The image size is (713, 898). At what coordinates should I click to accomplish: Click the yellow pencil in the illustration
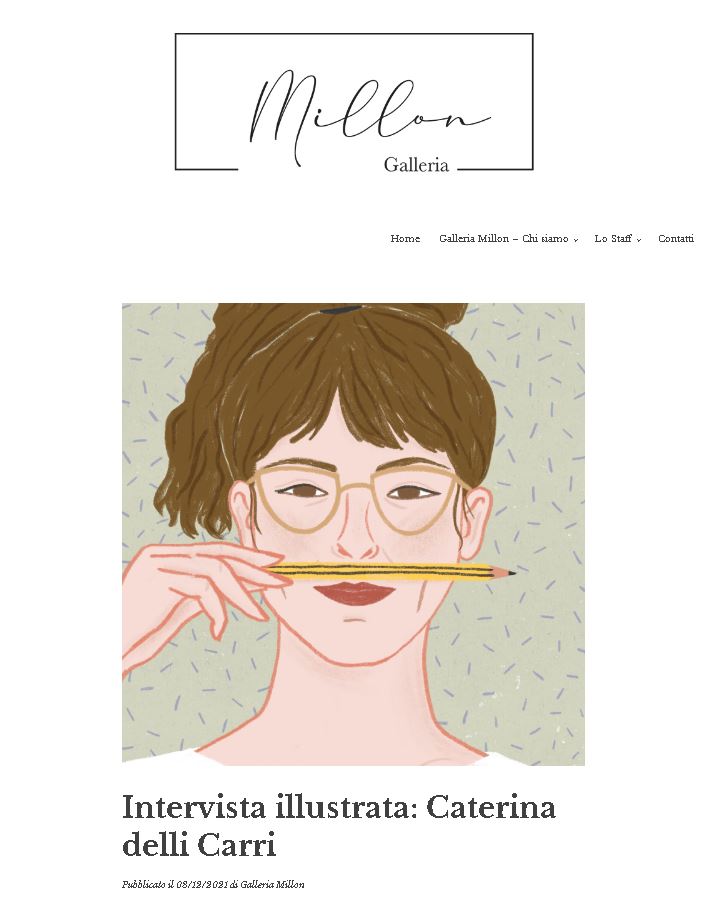pos(391,572)
